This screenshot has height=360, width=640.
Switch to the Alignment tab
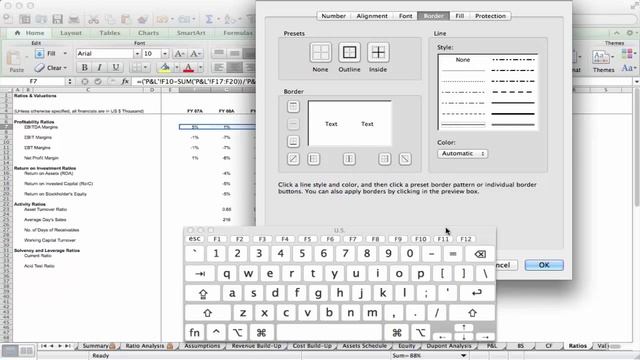pos(372,16)
